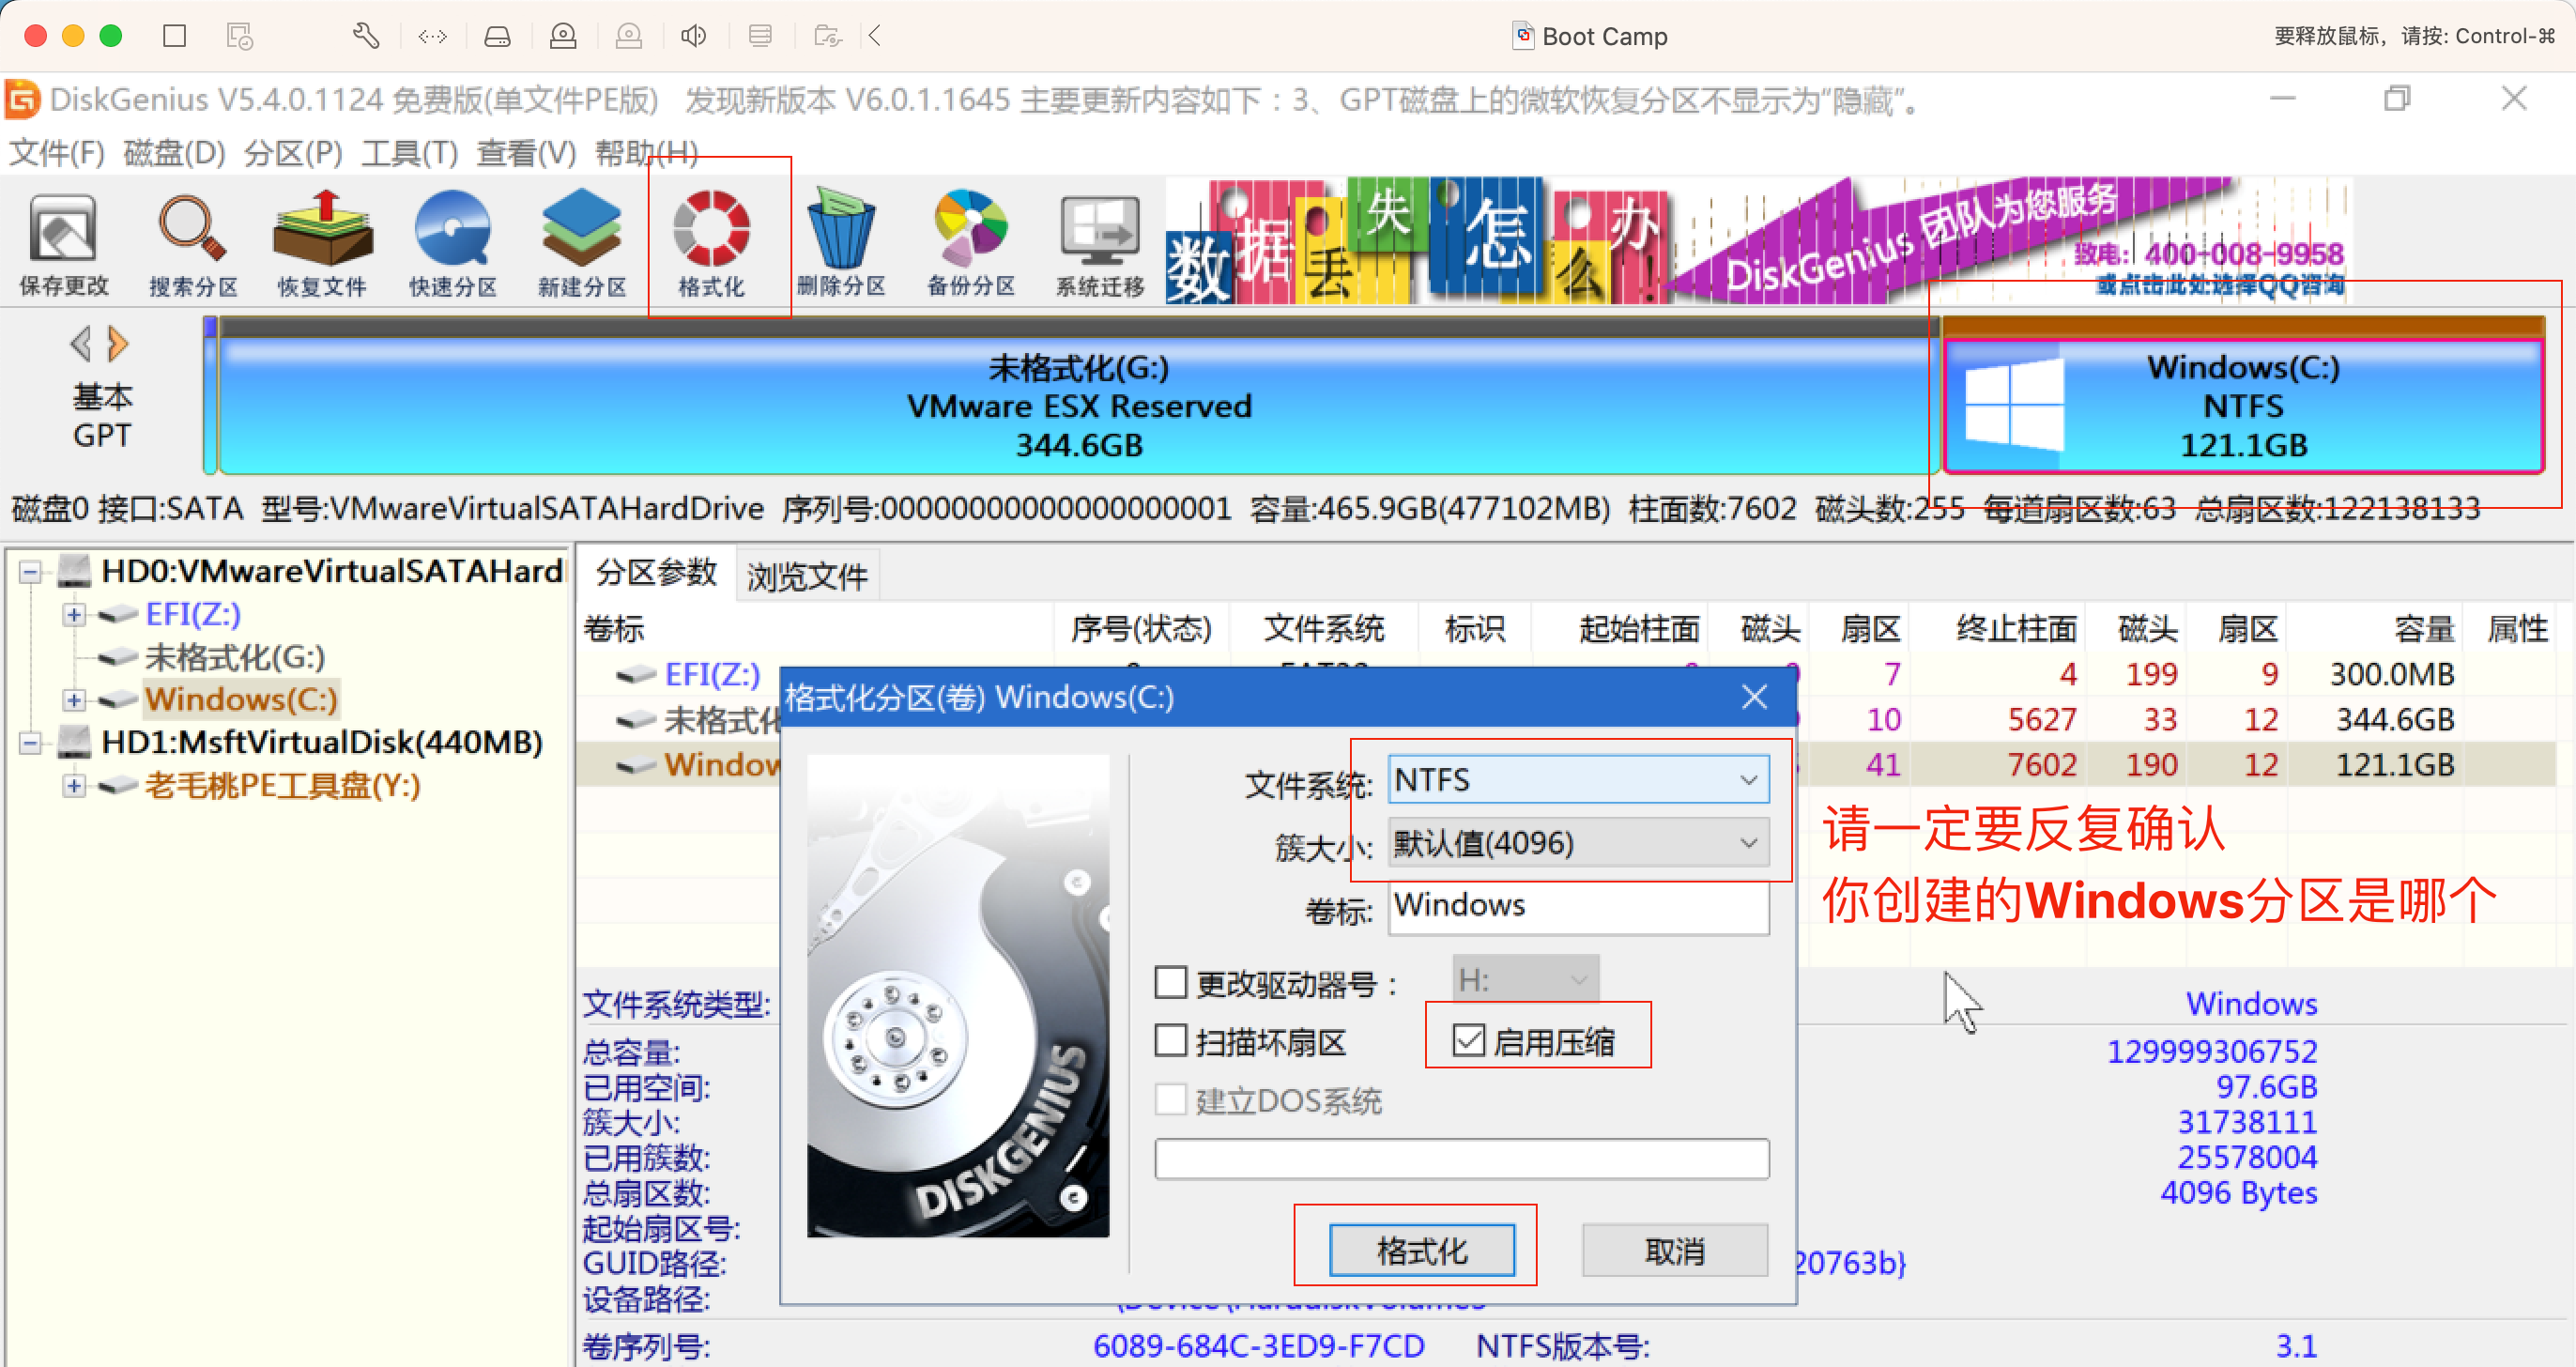Click the VM sound speaker icon
Image resolution: width=2576 pixels, height=1367 pixels.
click(x=693, y=36)
